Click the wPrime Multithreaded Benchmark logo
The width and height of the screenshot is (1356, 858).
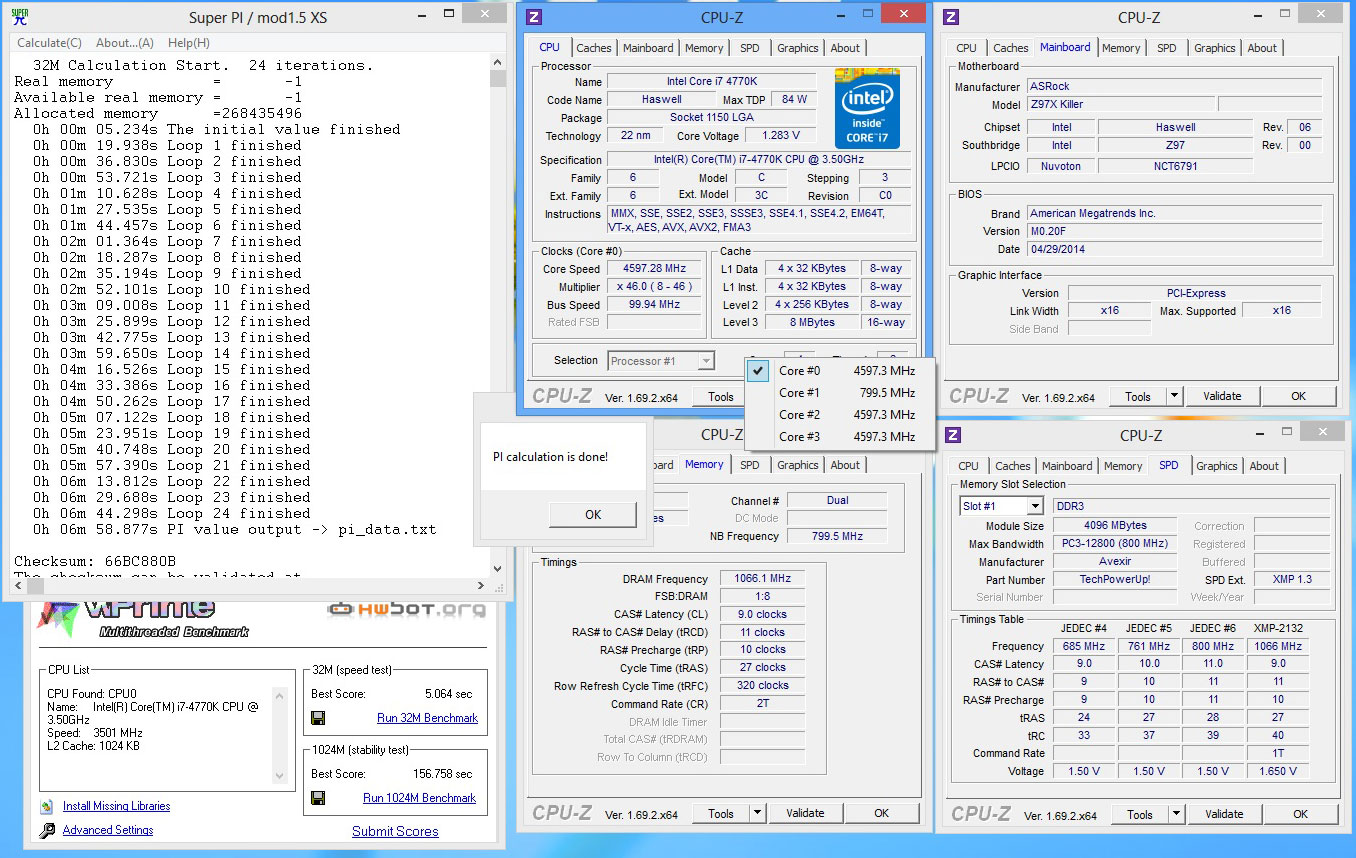pyautogui.click(x=142, y=618)
